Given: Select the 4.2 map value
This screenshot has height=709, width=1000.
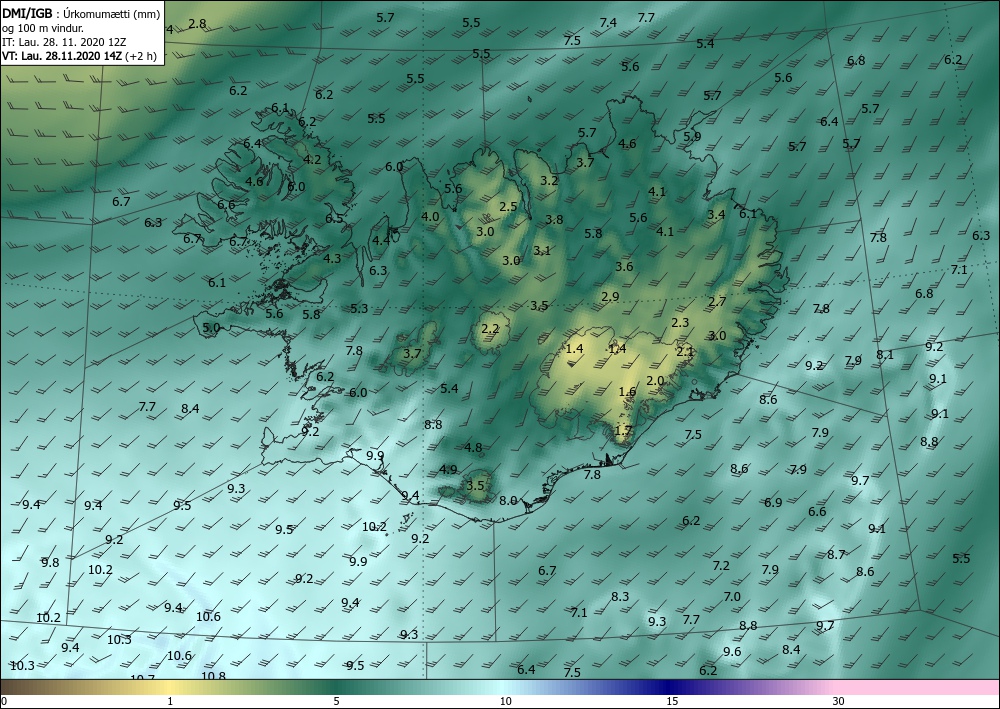Looking at the screenshot, I should coord(312,159).
